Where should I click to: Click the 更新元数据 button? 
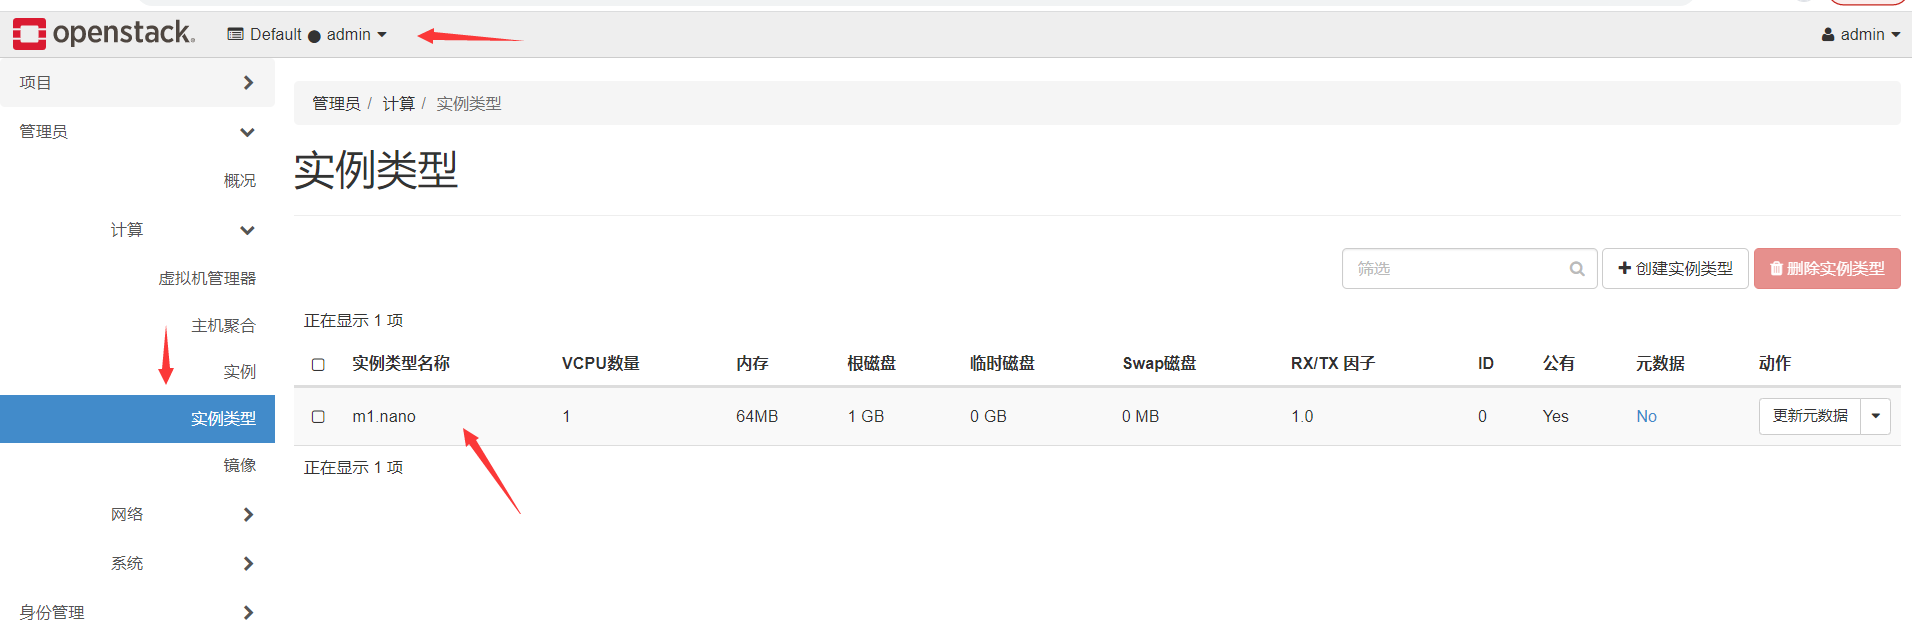1810,416
